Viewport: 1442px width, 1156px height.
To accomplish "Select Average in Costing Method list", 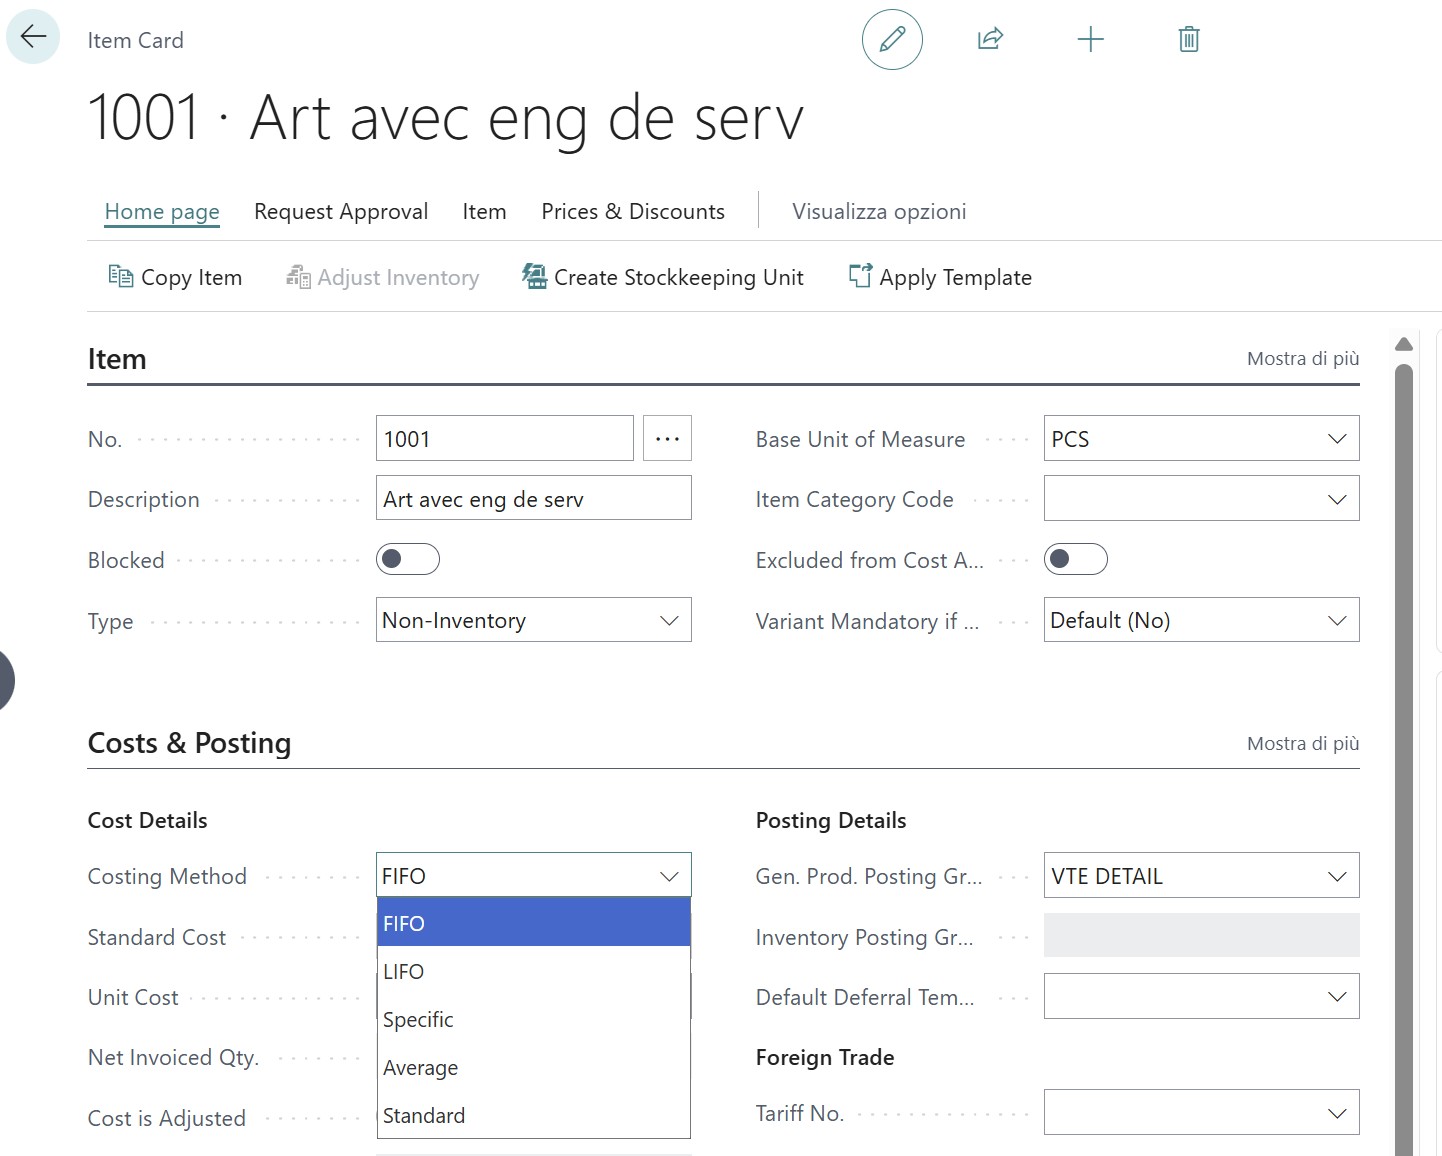I will [x=421, y=1068].
